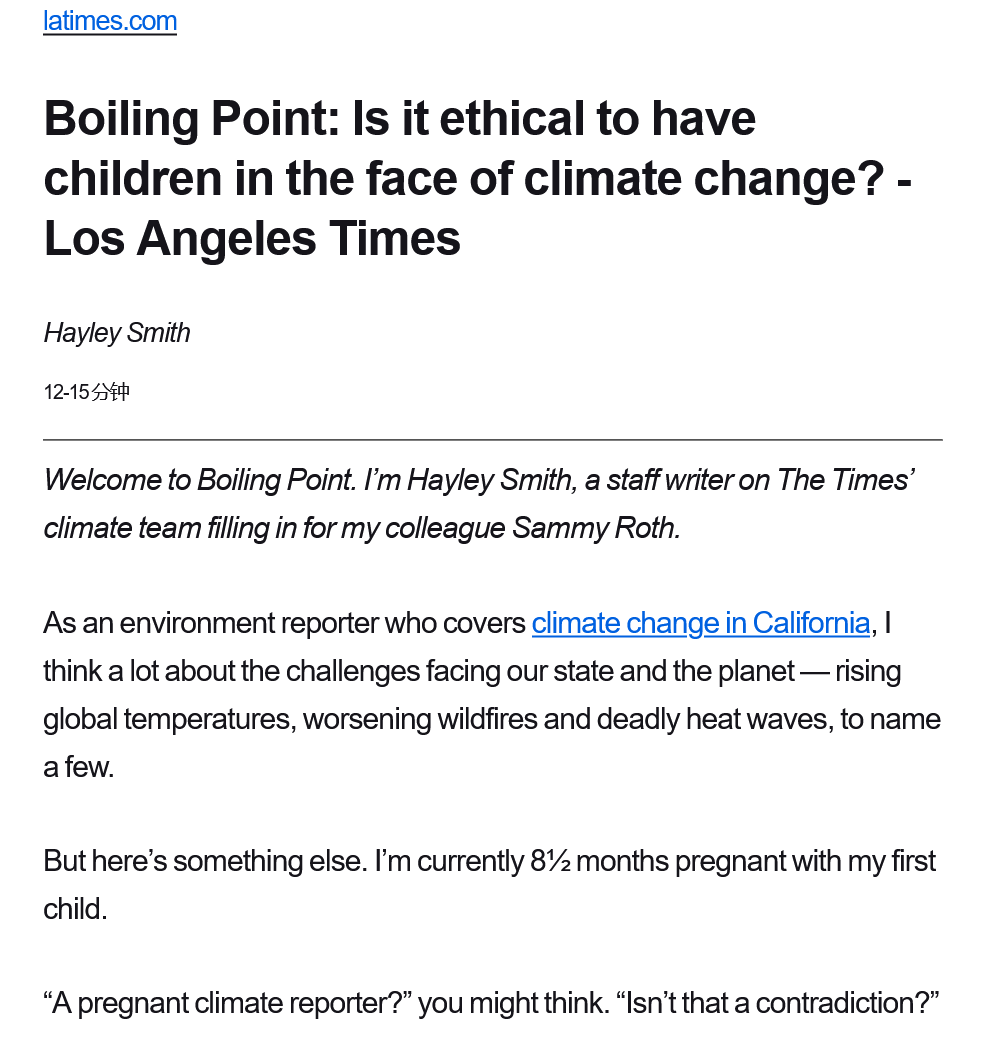Click the article headline about having children
The width and height of the screenshot is (982, 1060).
477,178
